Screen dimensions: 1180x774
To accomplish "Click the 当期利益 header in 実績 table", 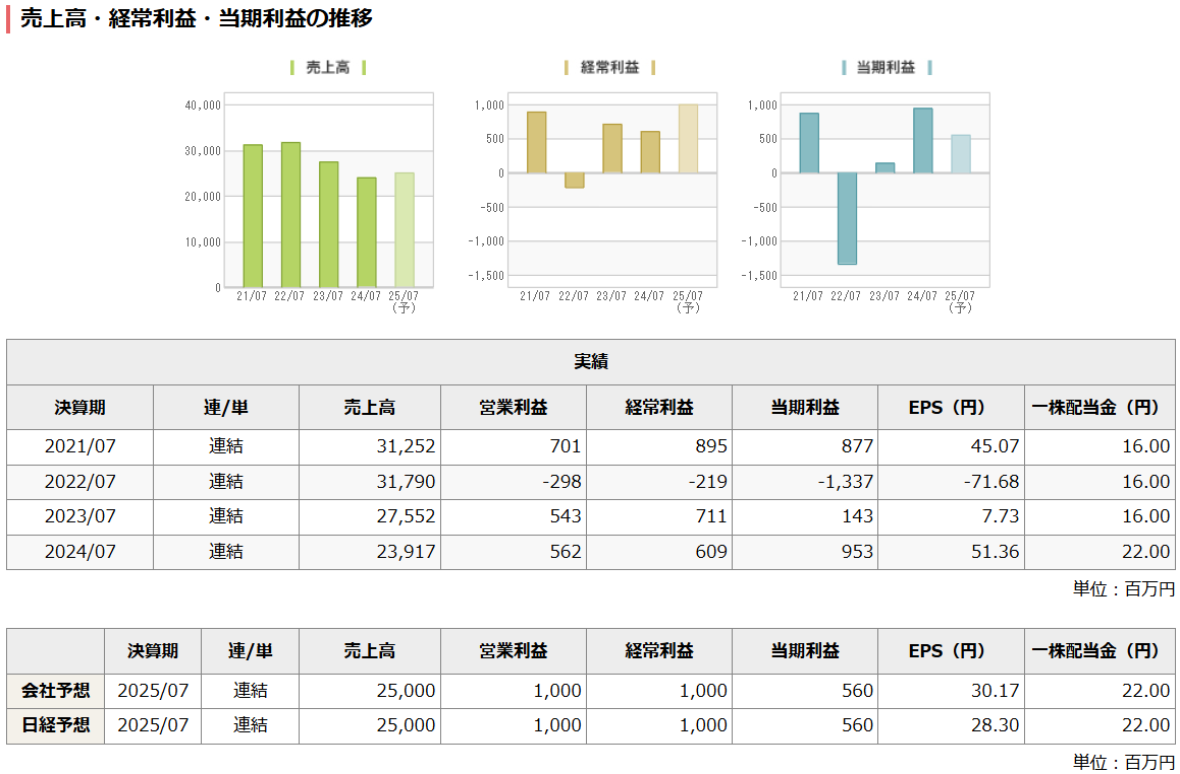I will (x=805, y=408).
